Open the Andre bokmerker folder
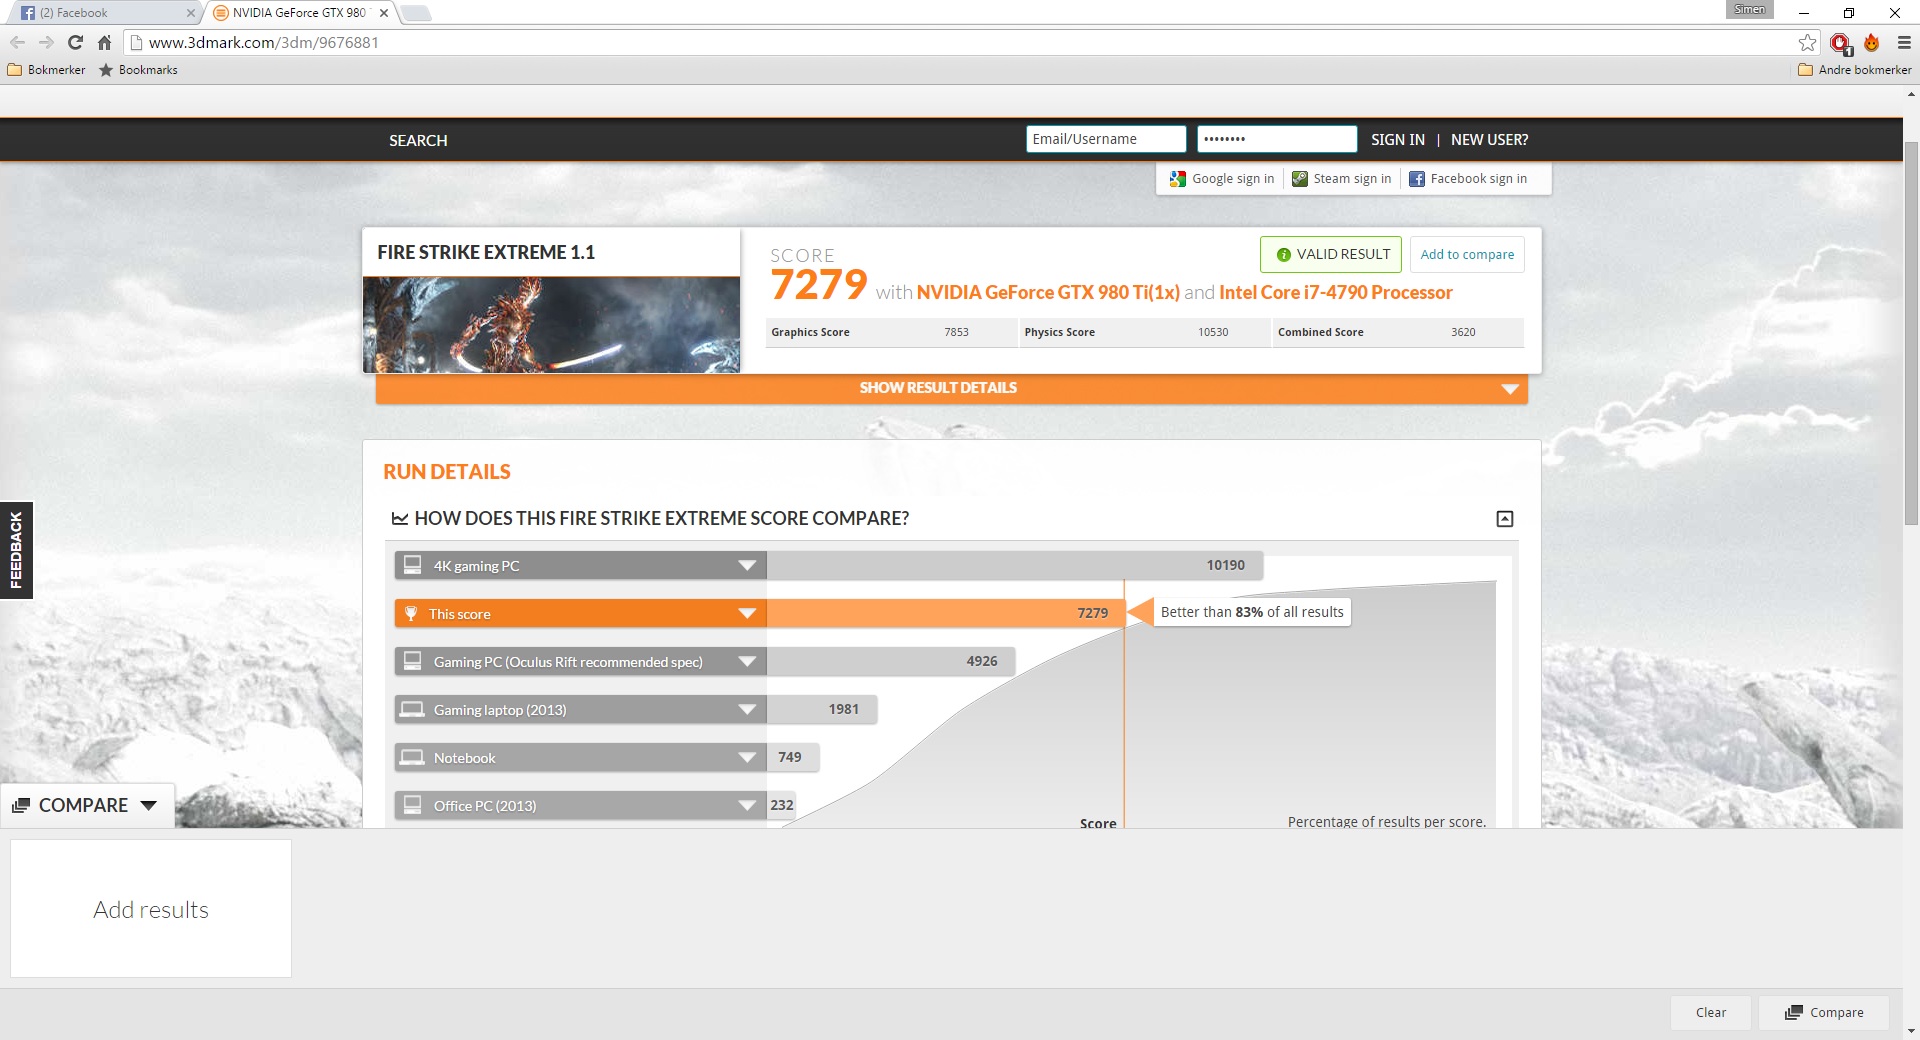 coord(1855,70)
